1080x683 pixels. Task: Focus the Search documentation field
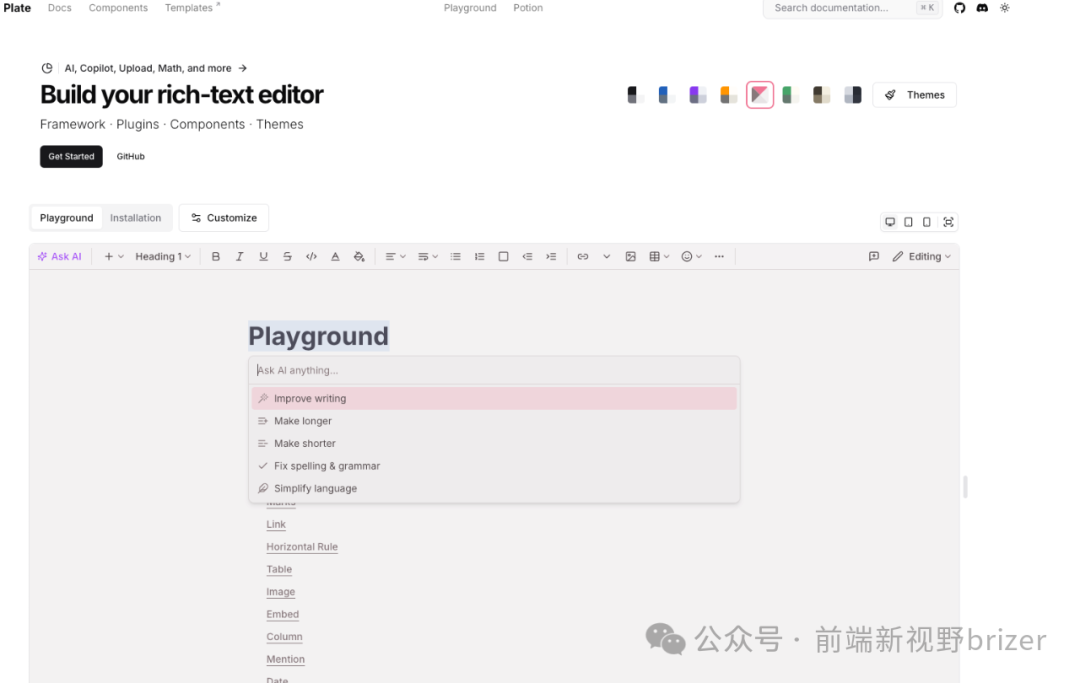point(853,8)
